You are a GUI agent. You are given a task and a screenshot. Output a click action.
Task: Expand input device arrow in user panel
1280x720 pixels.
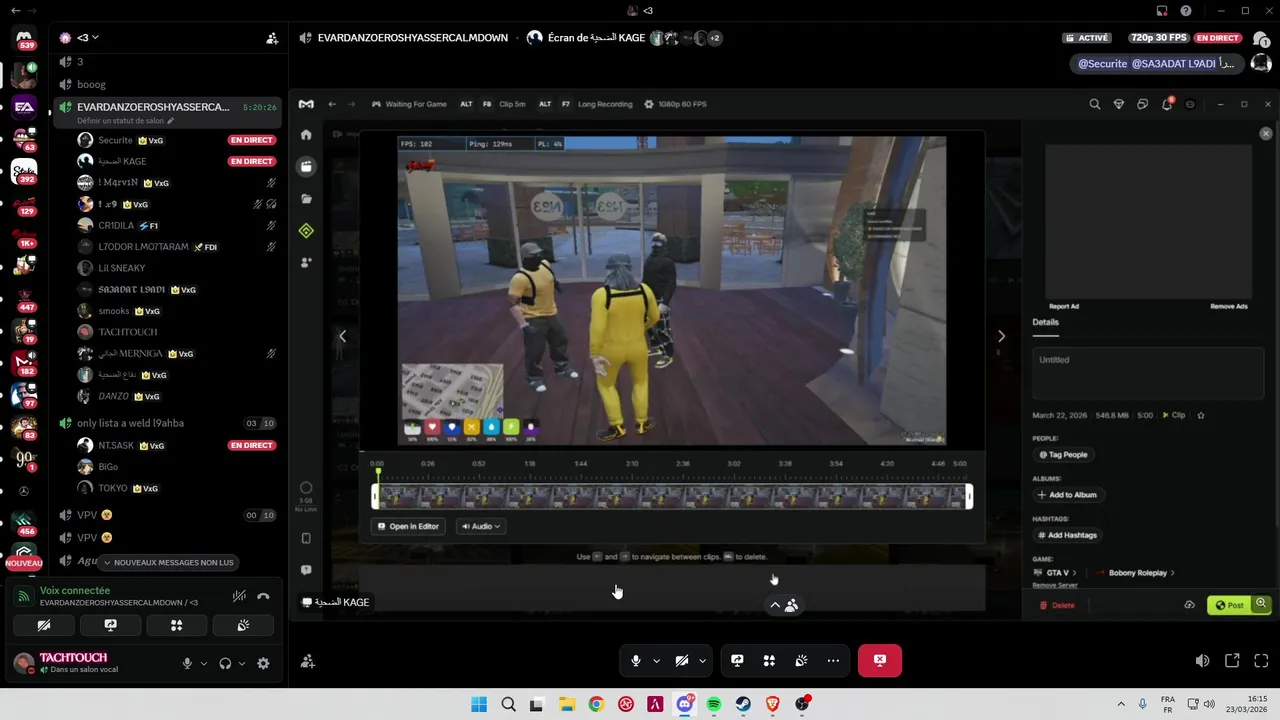click(x=204, y=663)
